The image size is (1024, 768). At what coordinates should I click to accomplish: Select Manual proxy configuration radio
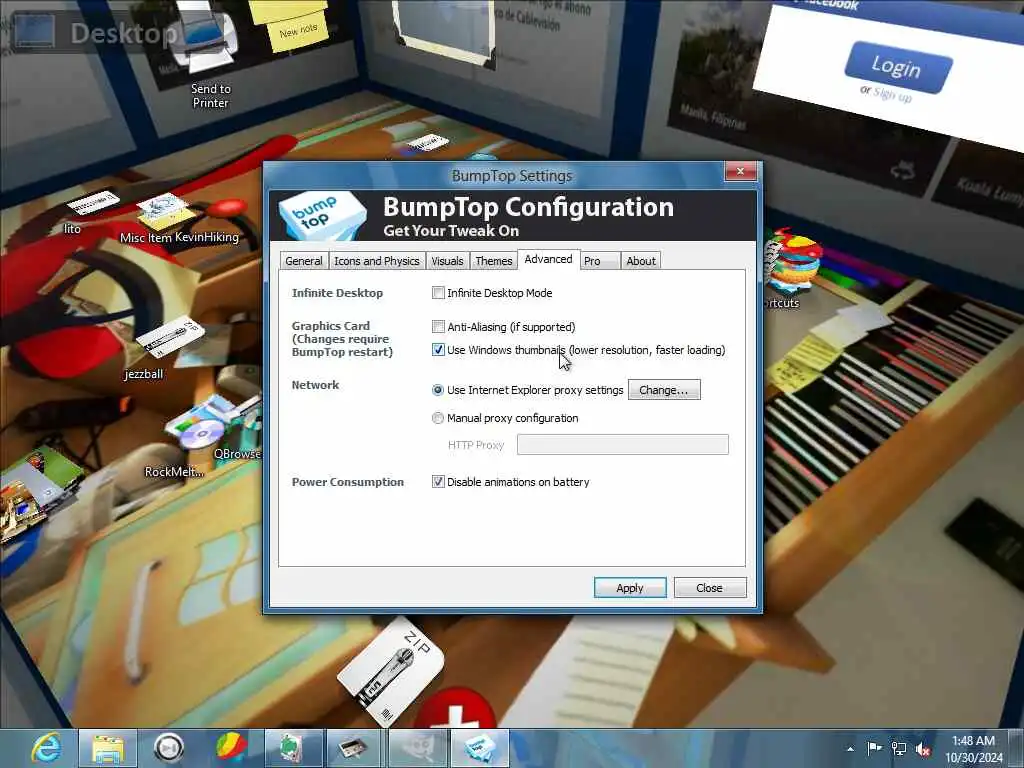tap(438, 418)
